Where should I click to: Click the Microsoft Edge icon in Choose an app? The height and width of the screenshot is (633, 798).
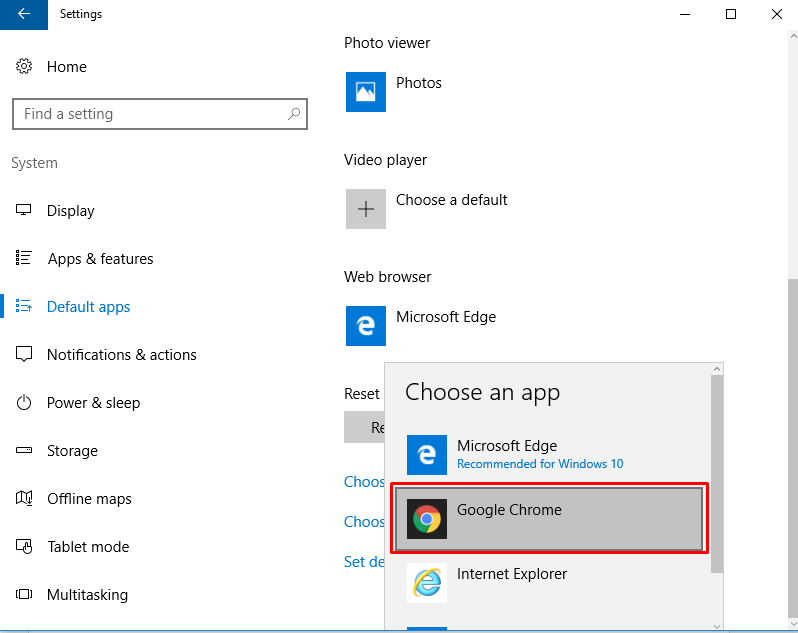point(427,454)
